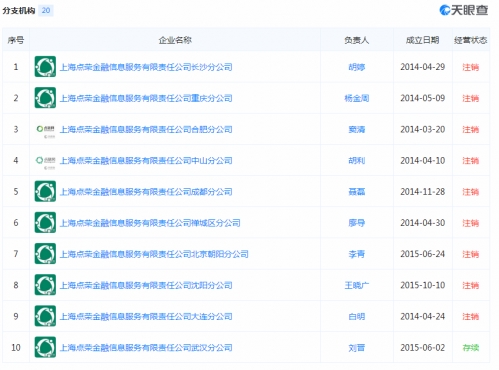The image size is (499, 370).
Task: Click 注销 status in 禅城区分公司 row
Action: (x=471, y=223)
